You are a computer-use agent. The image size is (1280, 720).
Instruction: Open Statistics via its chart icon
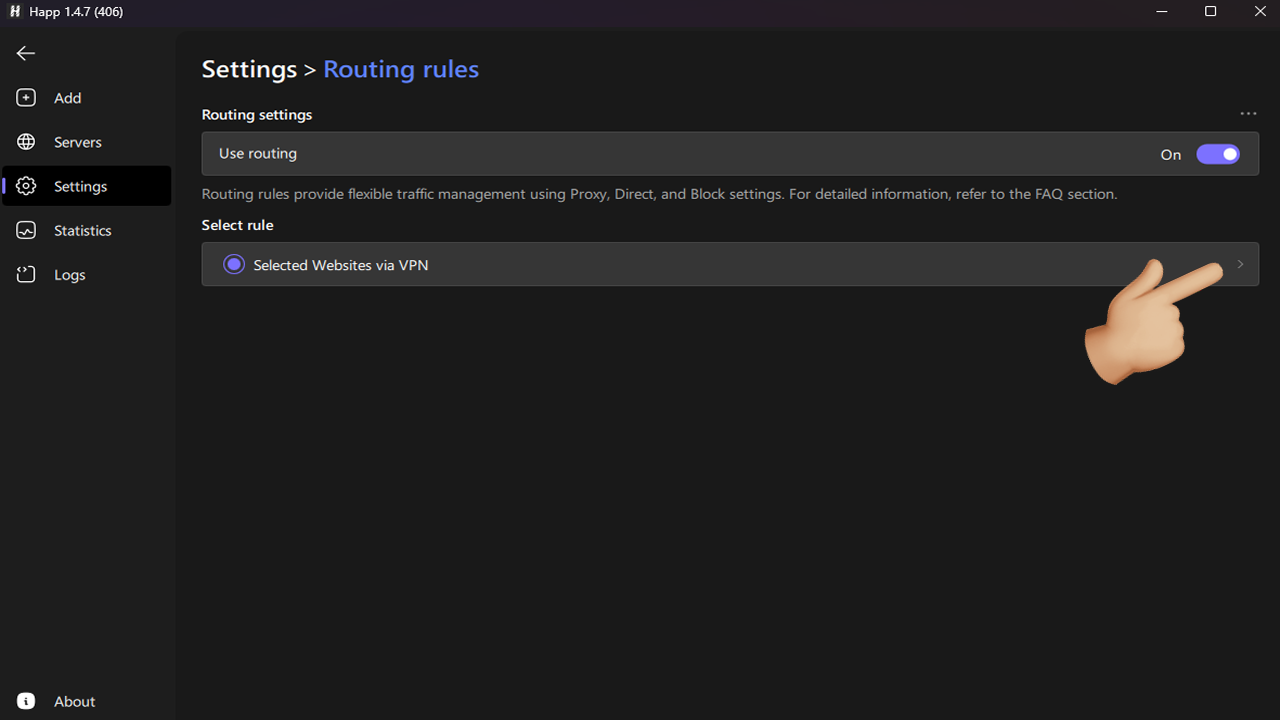pyautogui.click(x=26, y=230)
